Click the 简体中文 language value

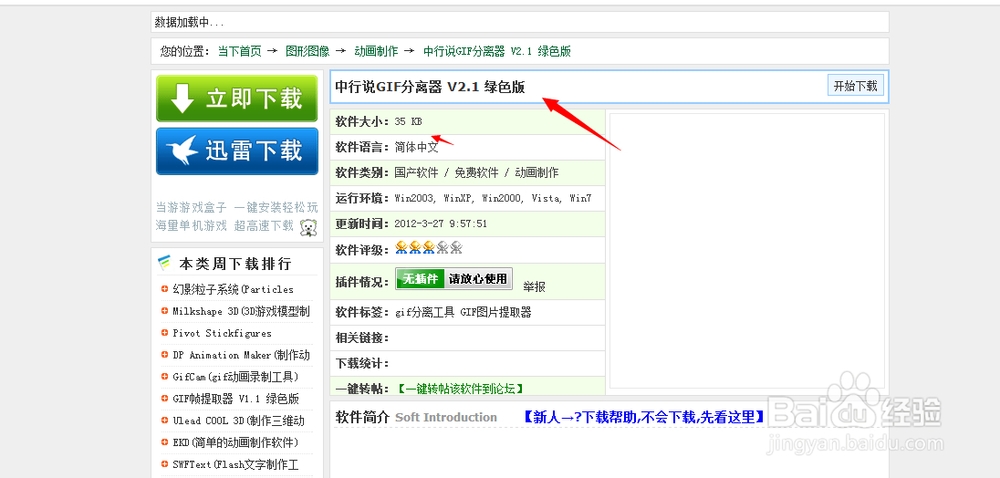[416, 147]
